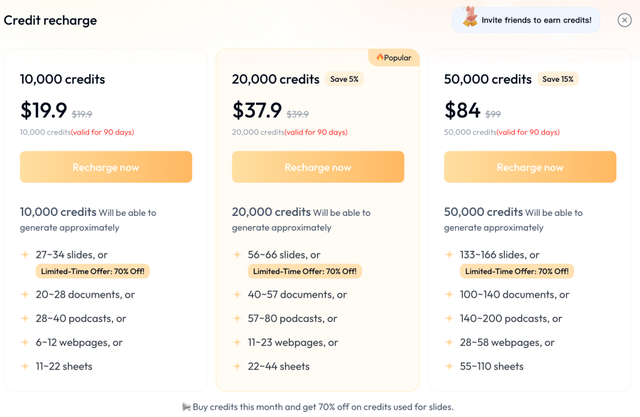Click sparkle icon beside 133~166 slides

coord(449,255)
